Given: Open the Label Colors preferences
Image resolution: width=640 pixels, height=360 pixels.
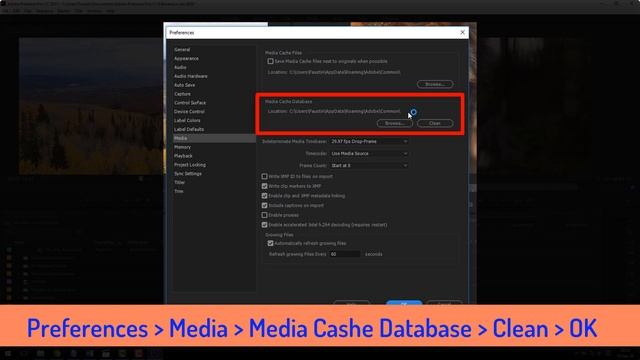Looking at the screenshot, I should click(187, 120).
